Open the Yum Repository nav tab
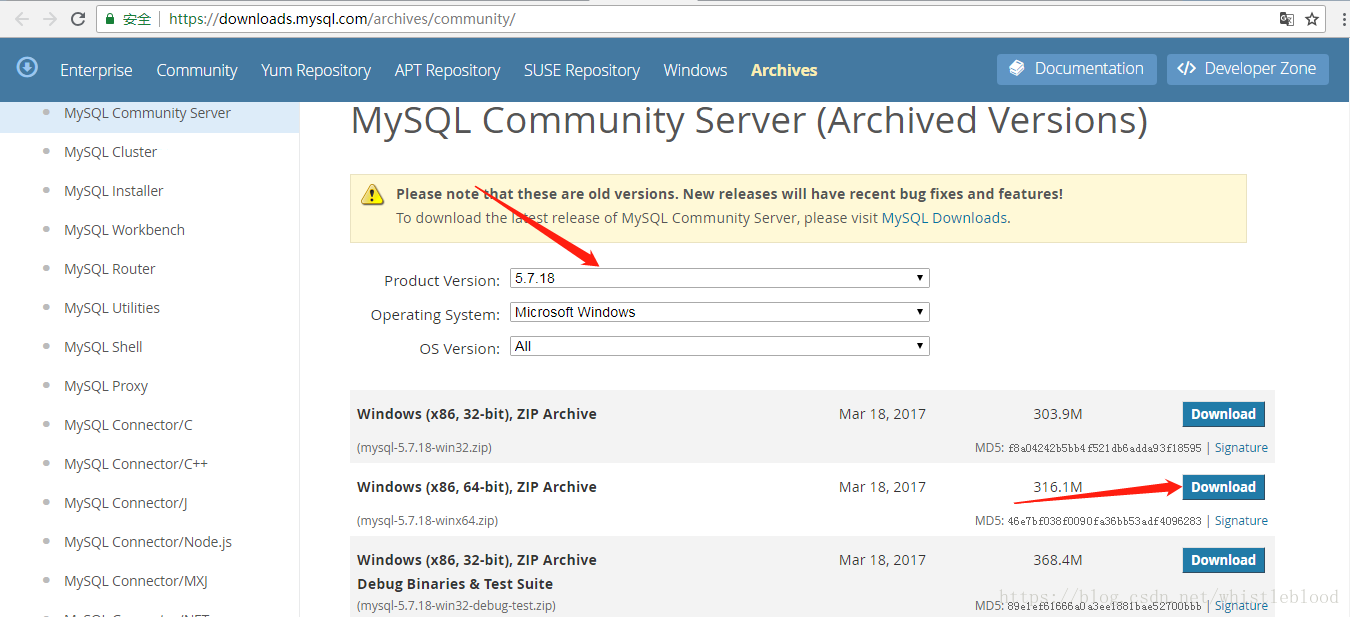 click(316, 70)
